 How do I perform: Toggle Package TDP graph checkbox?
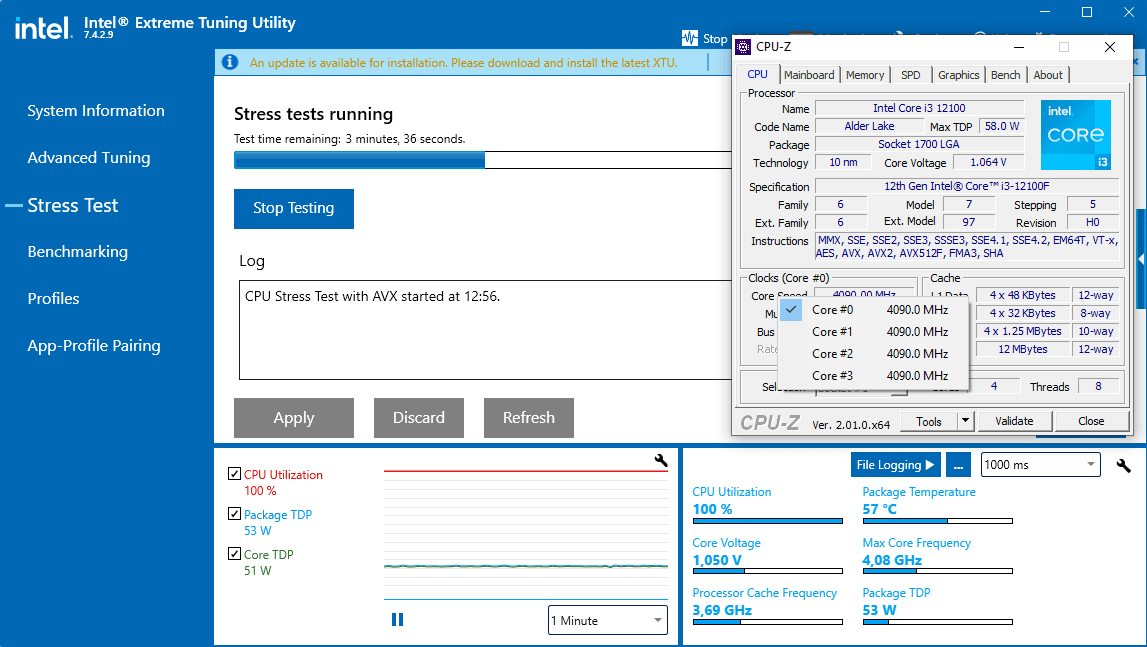click(x=234, y=514)
